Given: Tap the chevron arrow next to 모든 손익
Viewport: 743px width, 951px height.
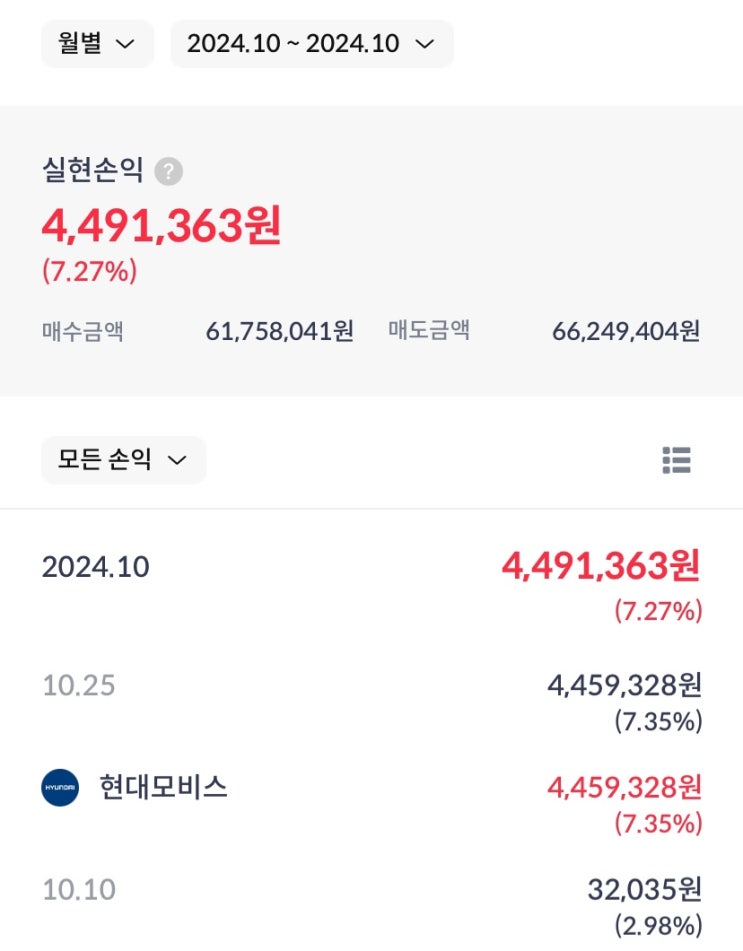Looking at the screenshot, I should (177, 460).
